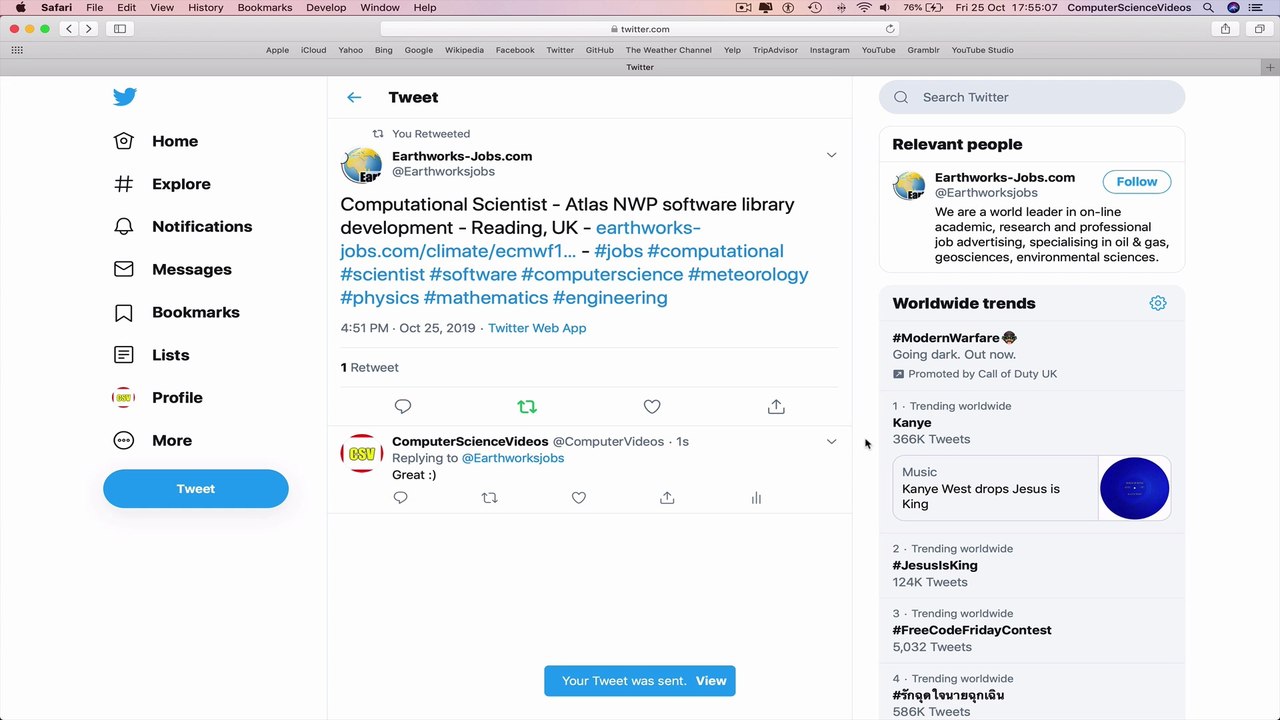Click Safari back navigation button
Image resolution: width=1280 pixels, height=720 pixels.
[69, 29]
